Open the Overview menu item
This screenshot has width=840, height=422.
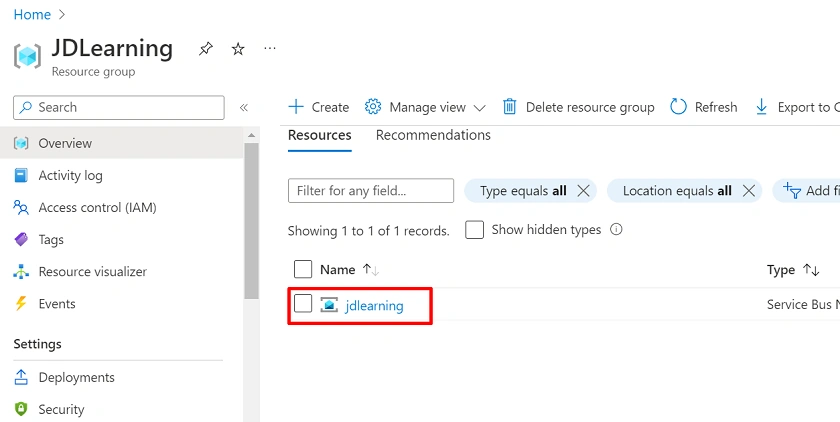tap(122, 143)
